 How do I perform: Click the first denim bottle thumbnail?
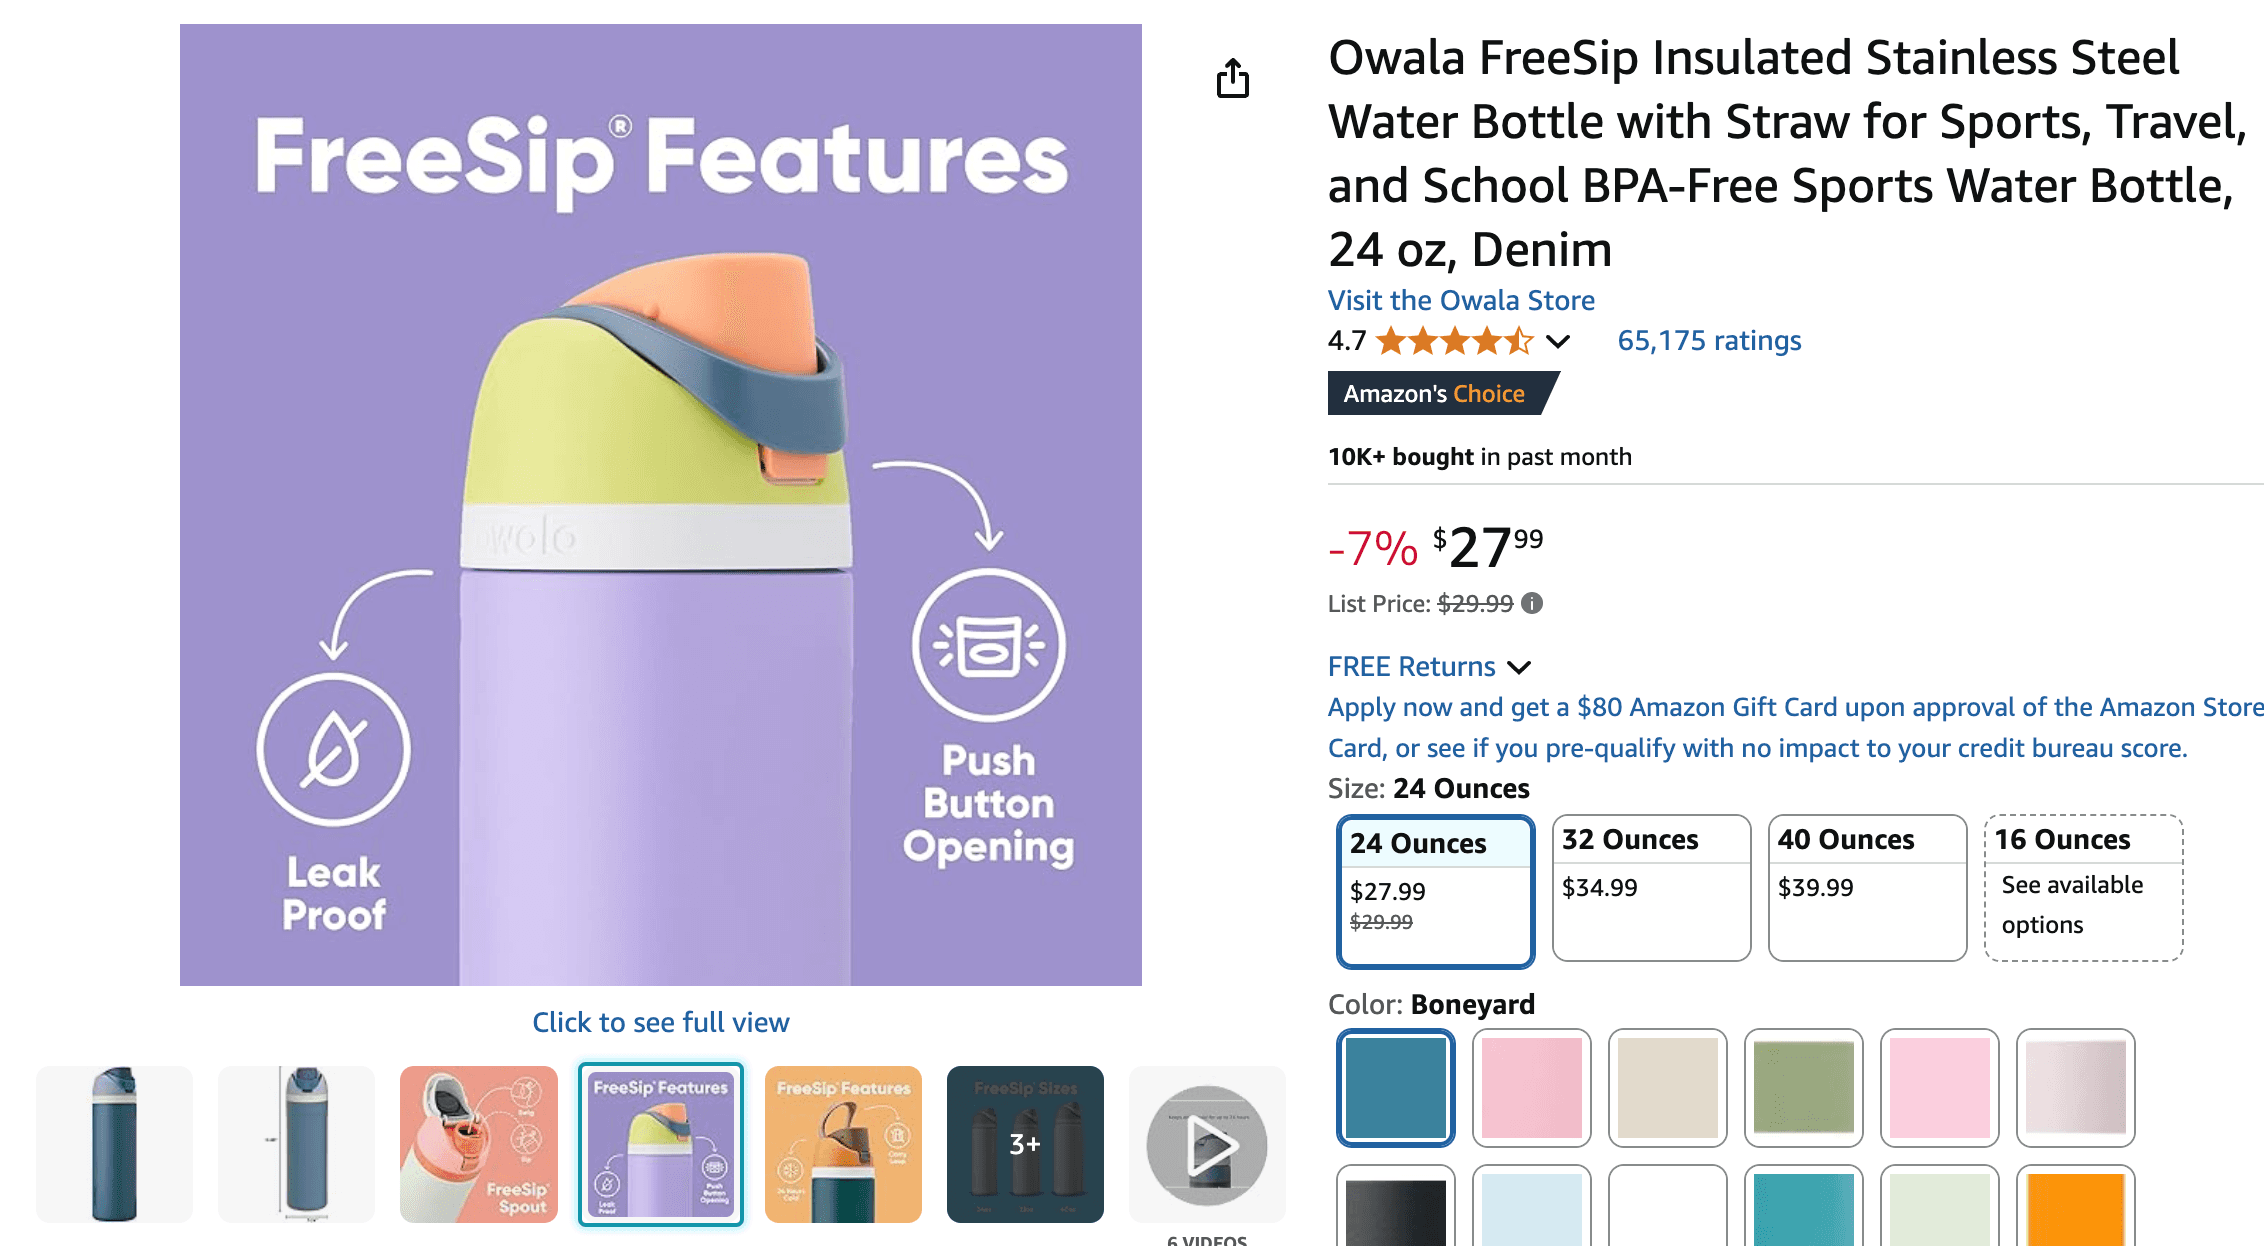[114, 1145]
